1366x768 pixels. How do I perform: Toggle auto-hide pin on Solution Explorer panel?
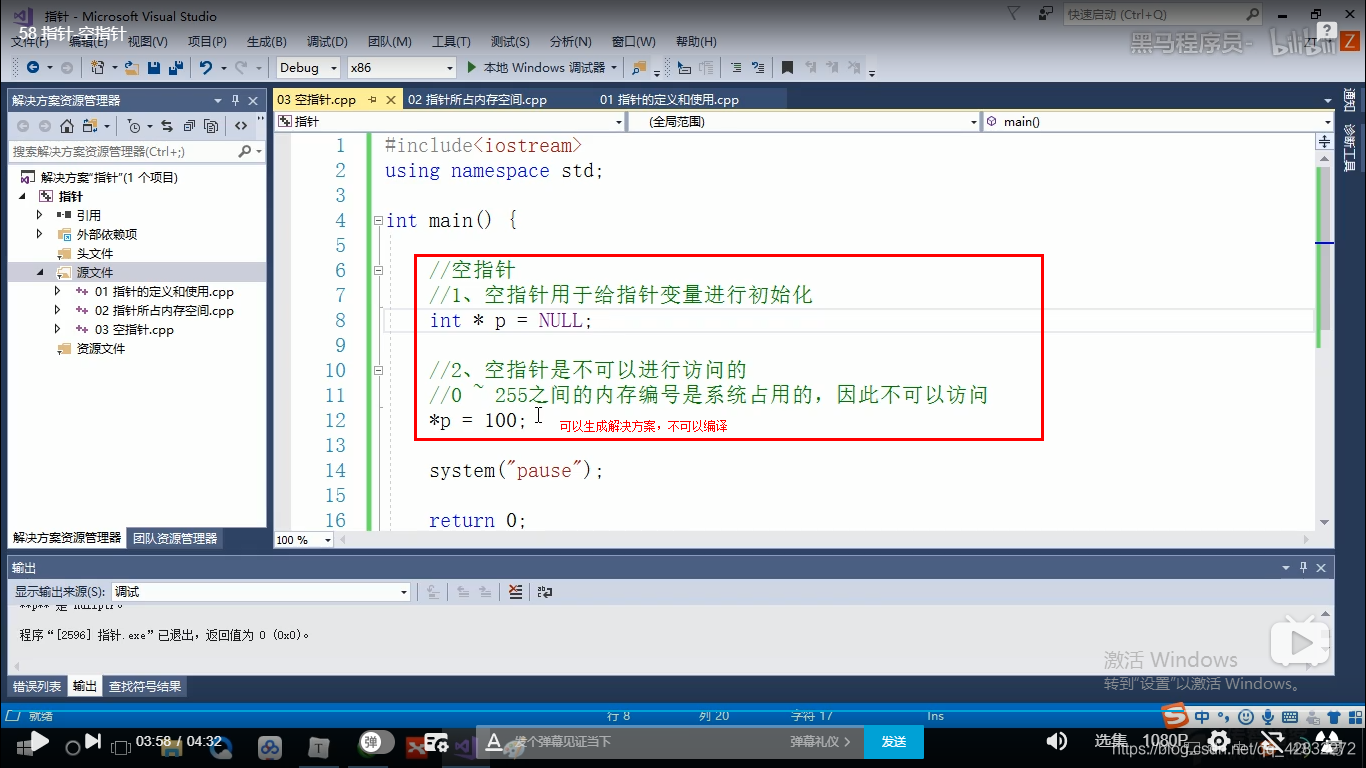[236, 100]
